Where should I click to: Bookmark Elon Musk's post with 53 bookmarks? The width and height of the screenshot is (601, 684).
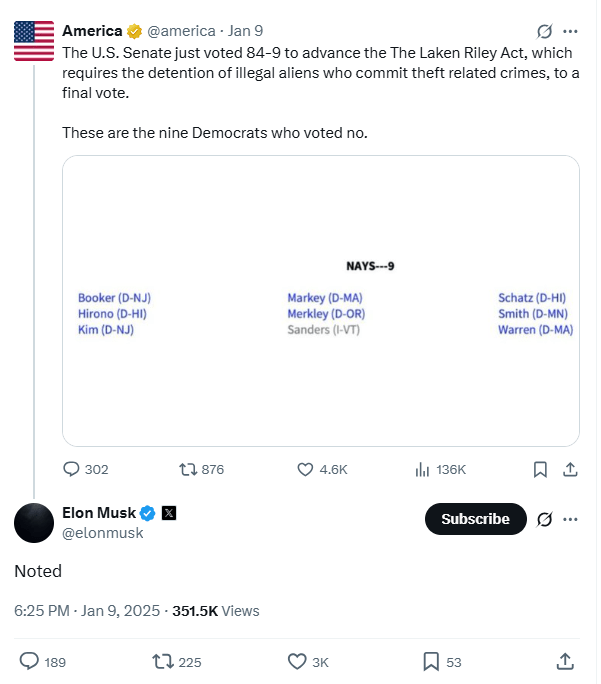[x=431, y=661]
